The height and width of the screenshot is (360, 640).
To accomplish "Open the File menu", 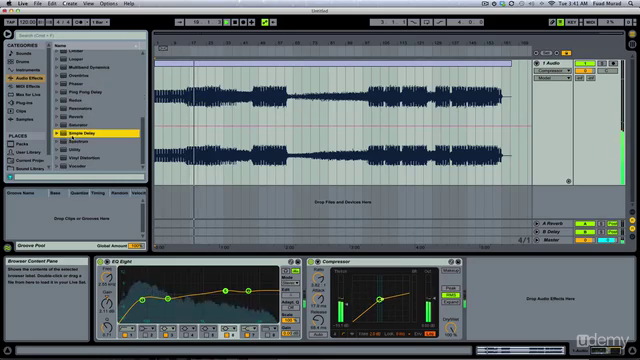I will coord(38,3).
